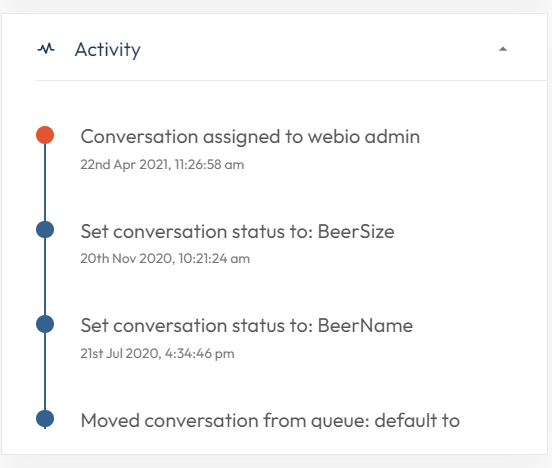Select the blue dot beside Moved conversation entry

(x=45, y=419)
